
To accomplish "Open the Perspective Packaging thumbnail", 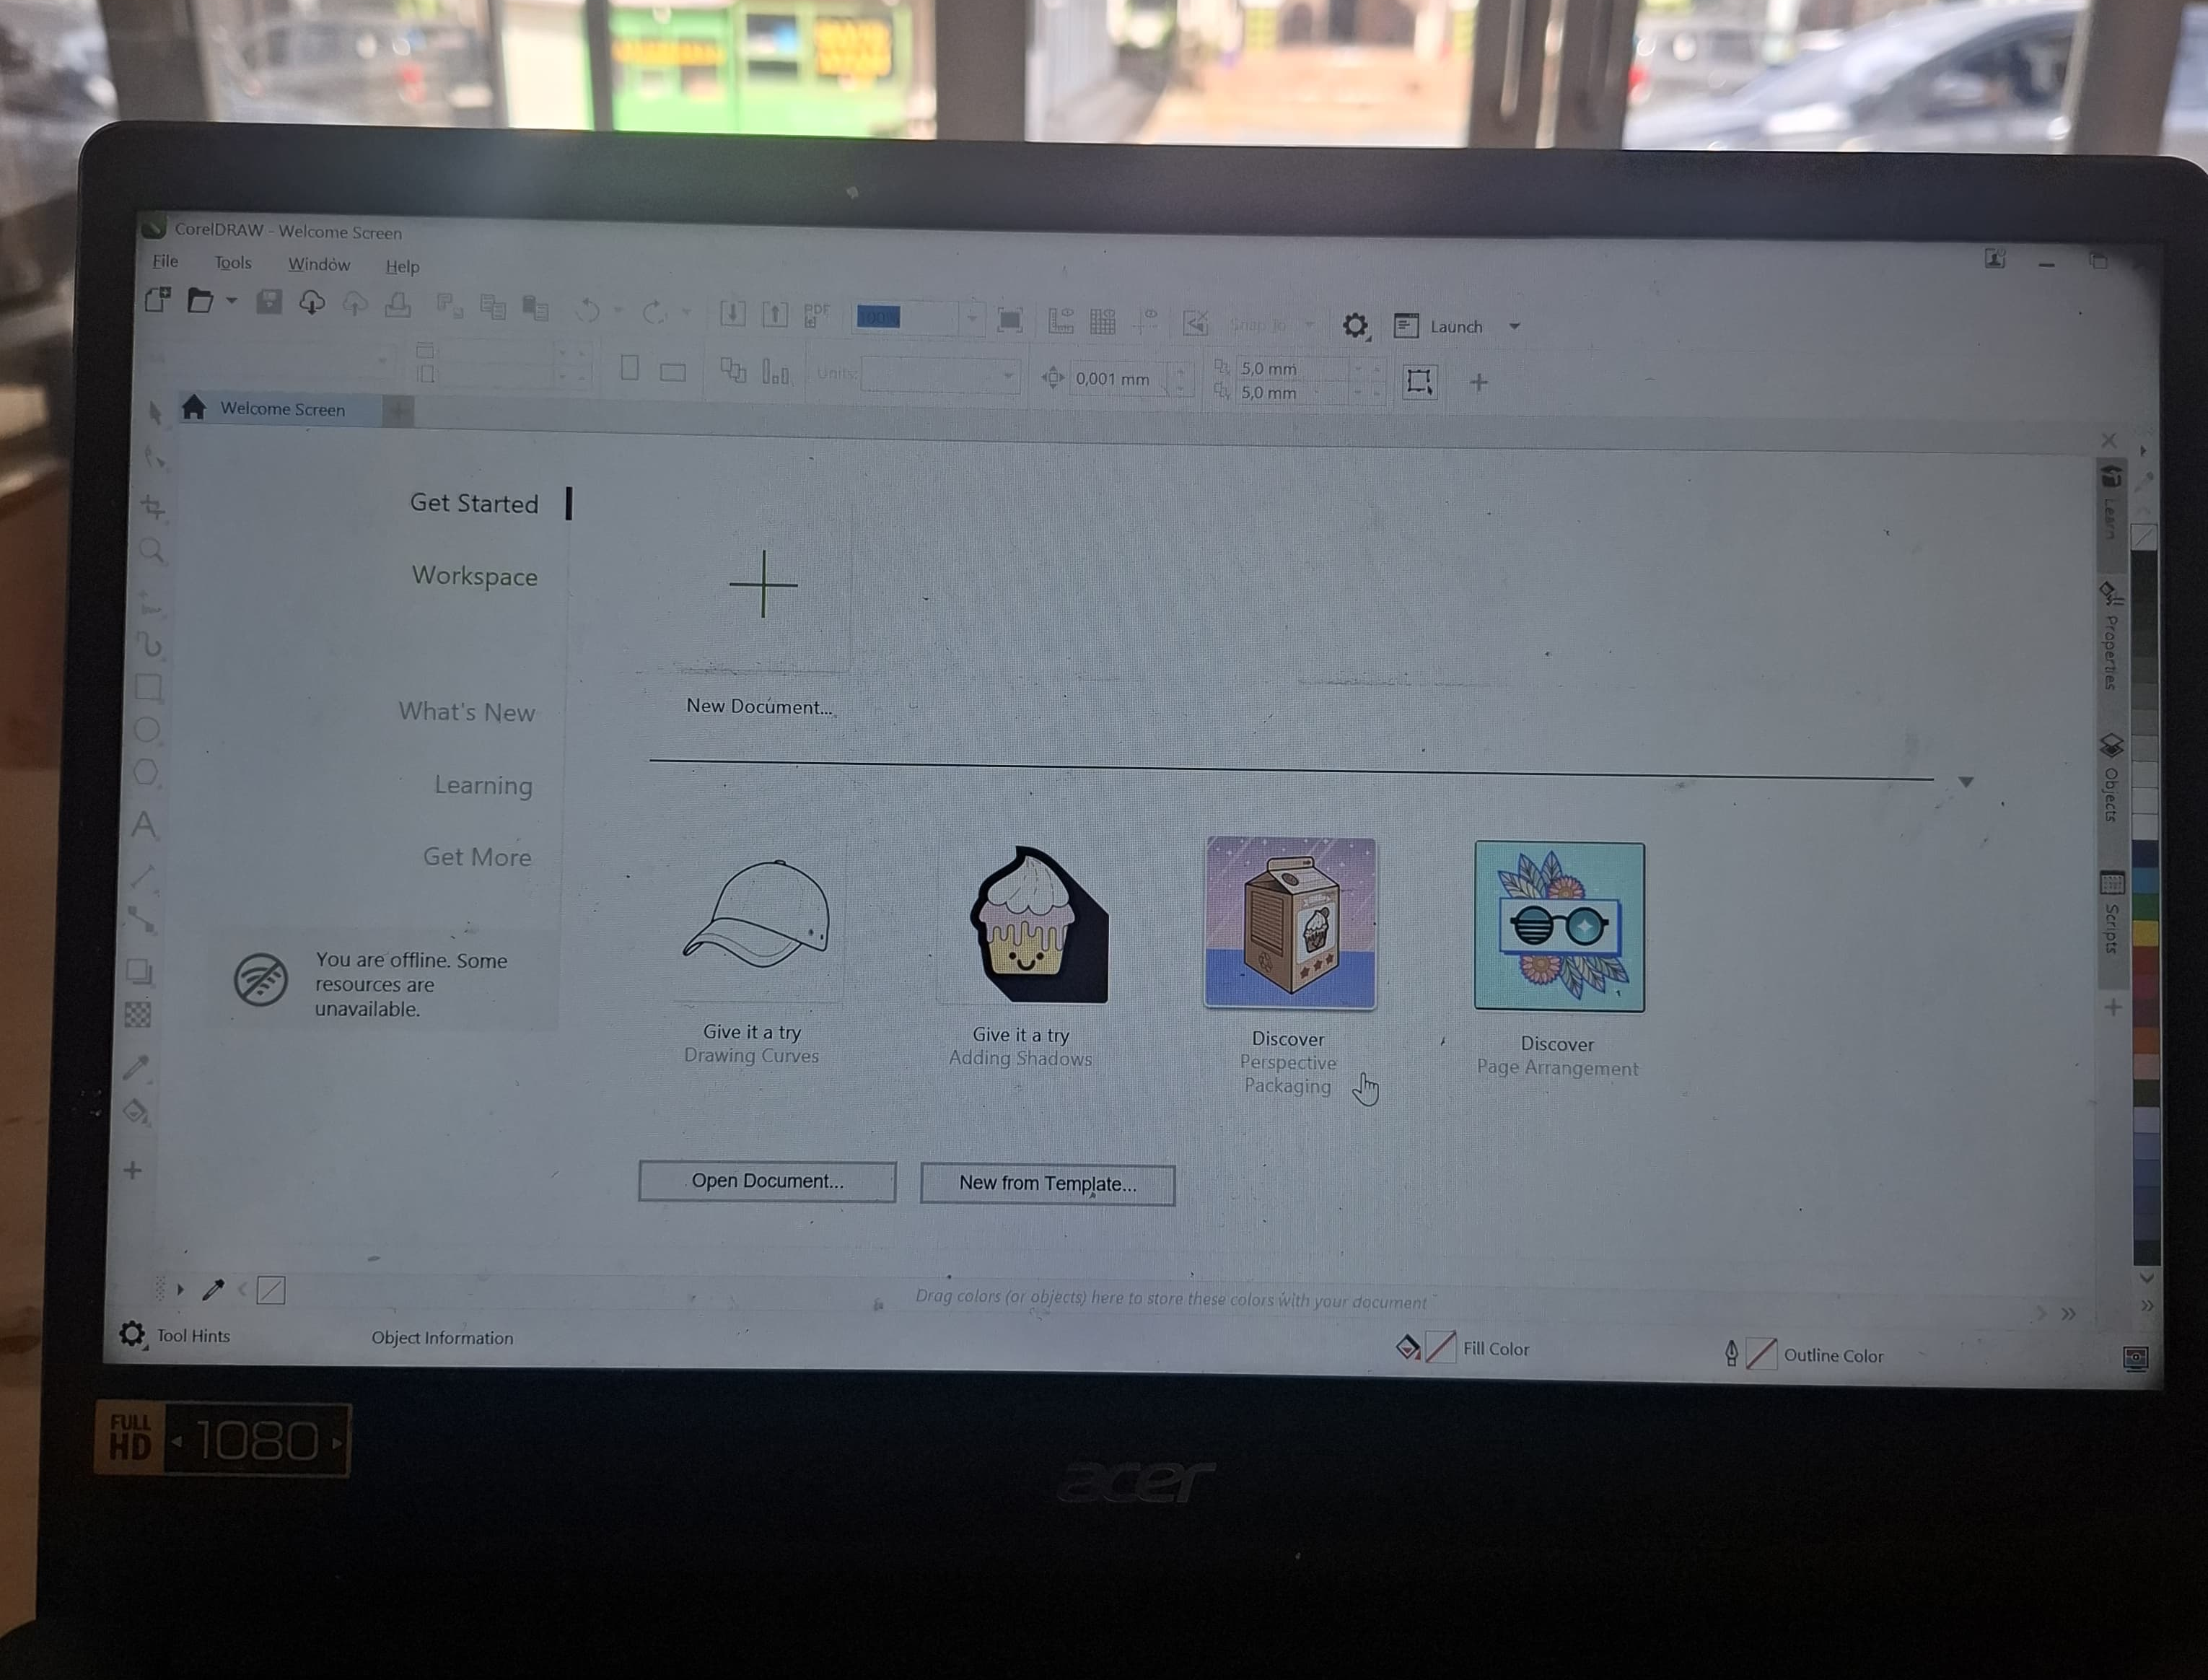I will coord(1290,922).
